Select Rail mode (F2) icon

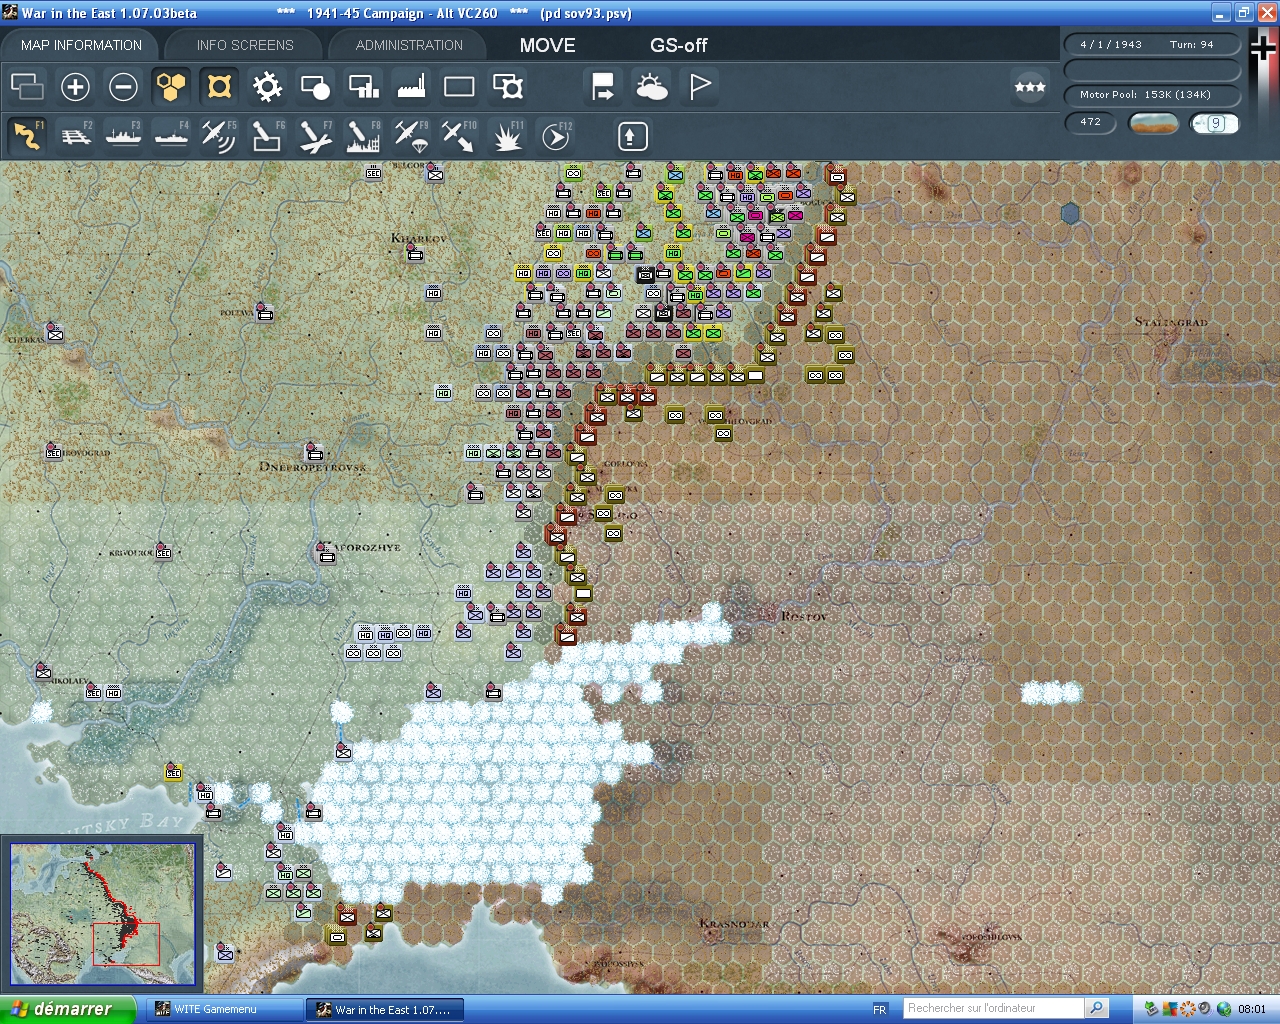(75, 136)
